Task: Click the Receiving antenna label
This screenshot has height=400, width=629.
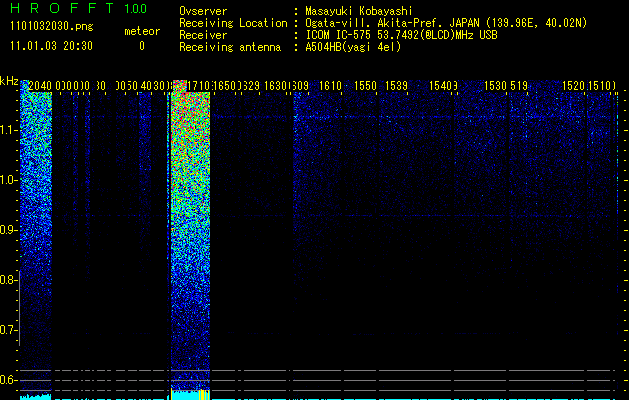Action: 230,47
